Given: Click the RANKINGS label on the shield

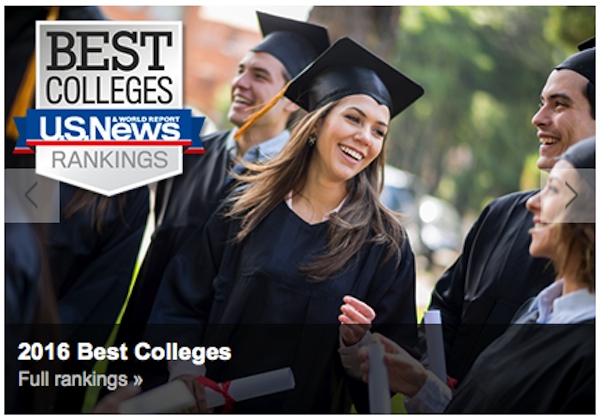Looking at the screenshot, I should click(x=110, y=160).
